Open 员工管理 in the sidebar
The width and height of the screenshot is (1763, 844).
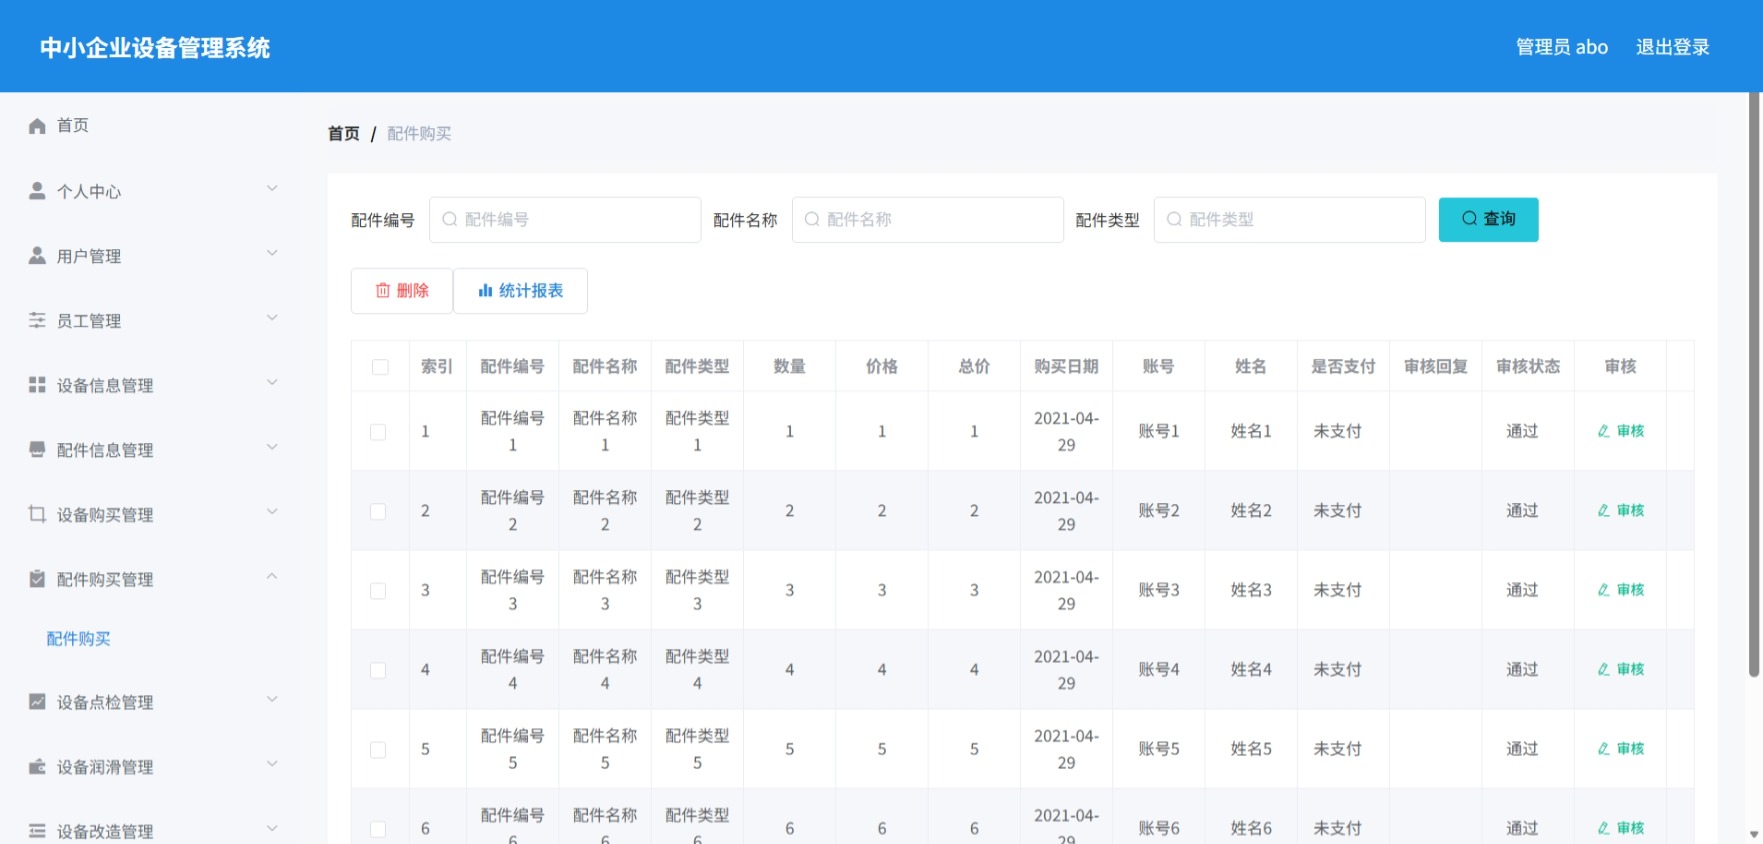click(150, 320)
